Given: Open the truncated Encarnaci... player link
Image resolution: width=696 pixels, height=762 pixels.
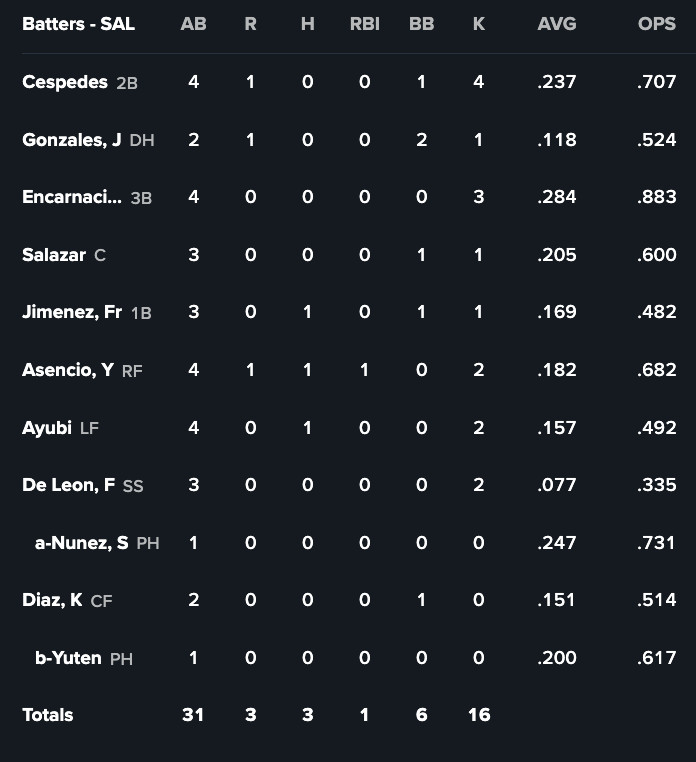Looking at the screenshot, I should (x=71, y=197).
